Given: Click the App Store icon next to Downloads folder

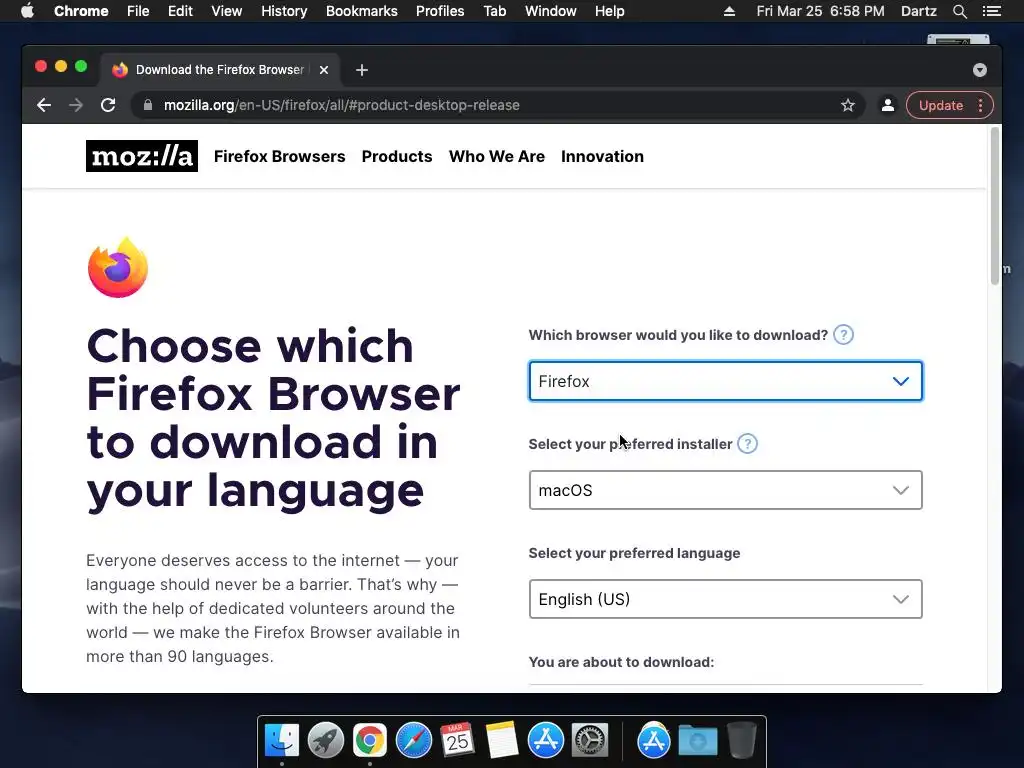Looking at the screenshot, I should (x=654, y=741).
